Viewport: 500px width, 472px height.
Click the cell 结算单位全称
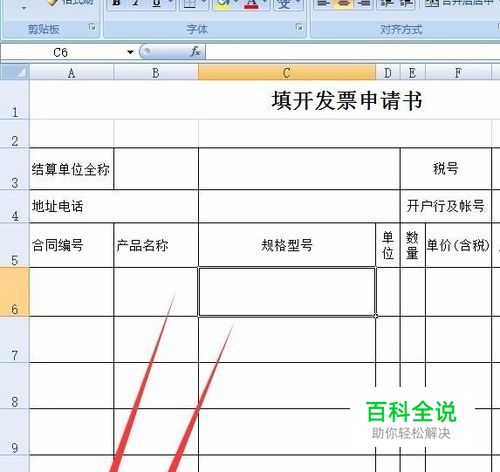[71, 169]
